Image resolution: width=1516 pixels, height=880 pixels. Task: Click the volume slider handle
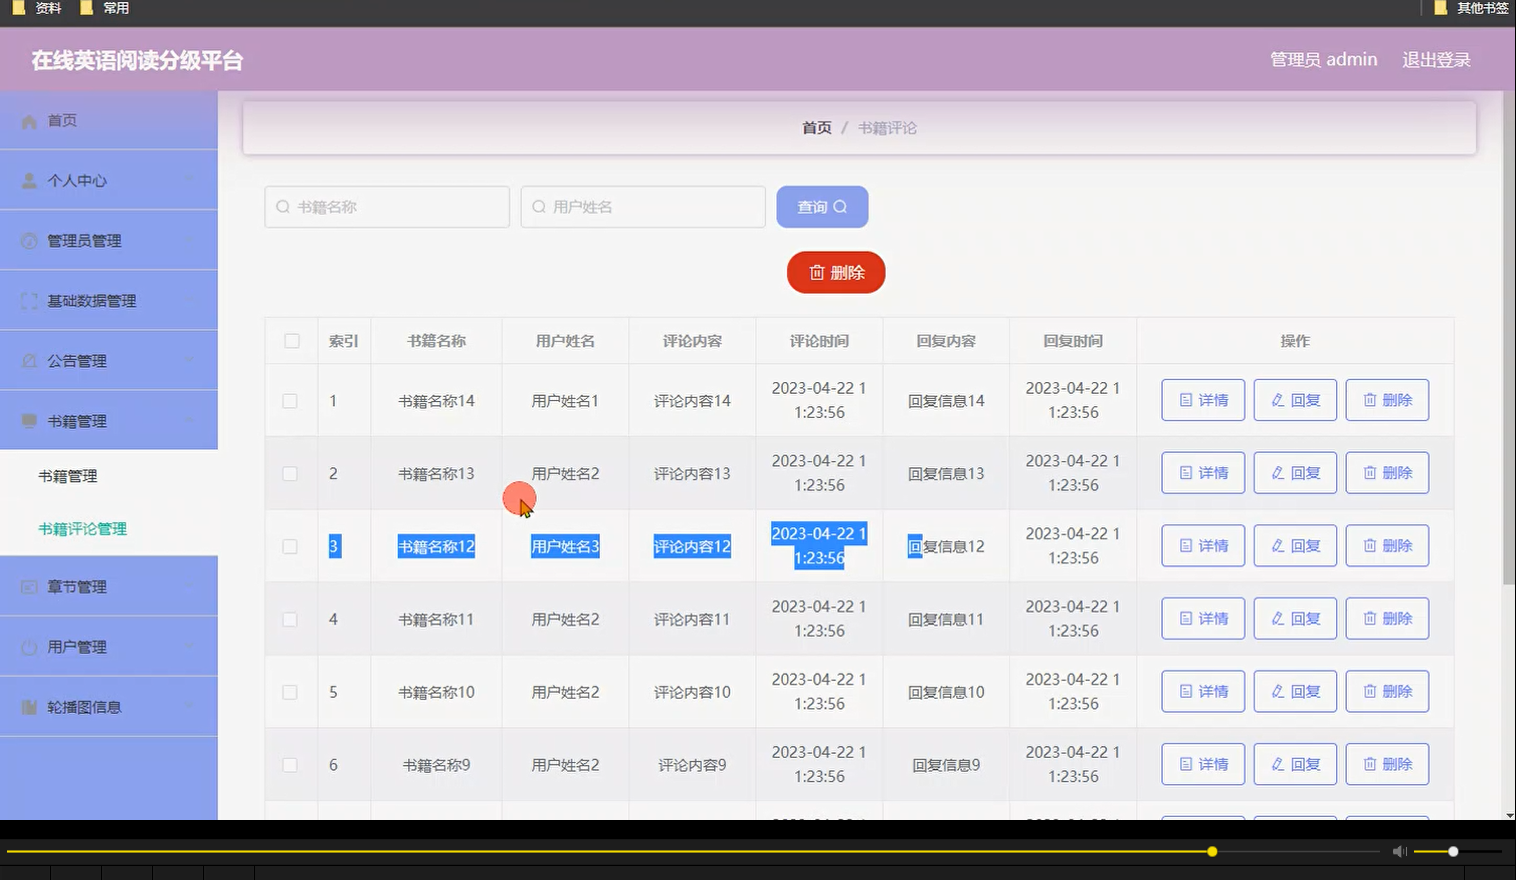tap(1453, 851)
